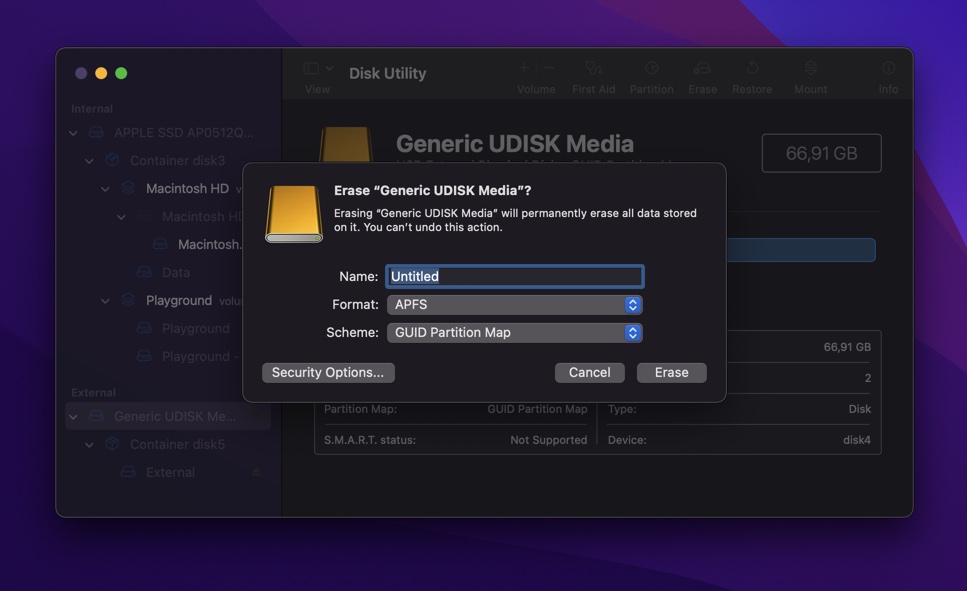Click the Playground layers icon
Screen dimensions: 967x591
coord(128,300)
